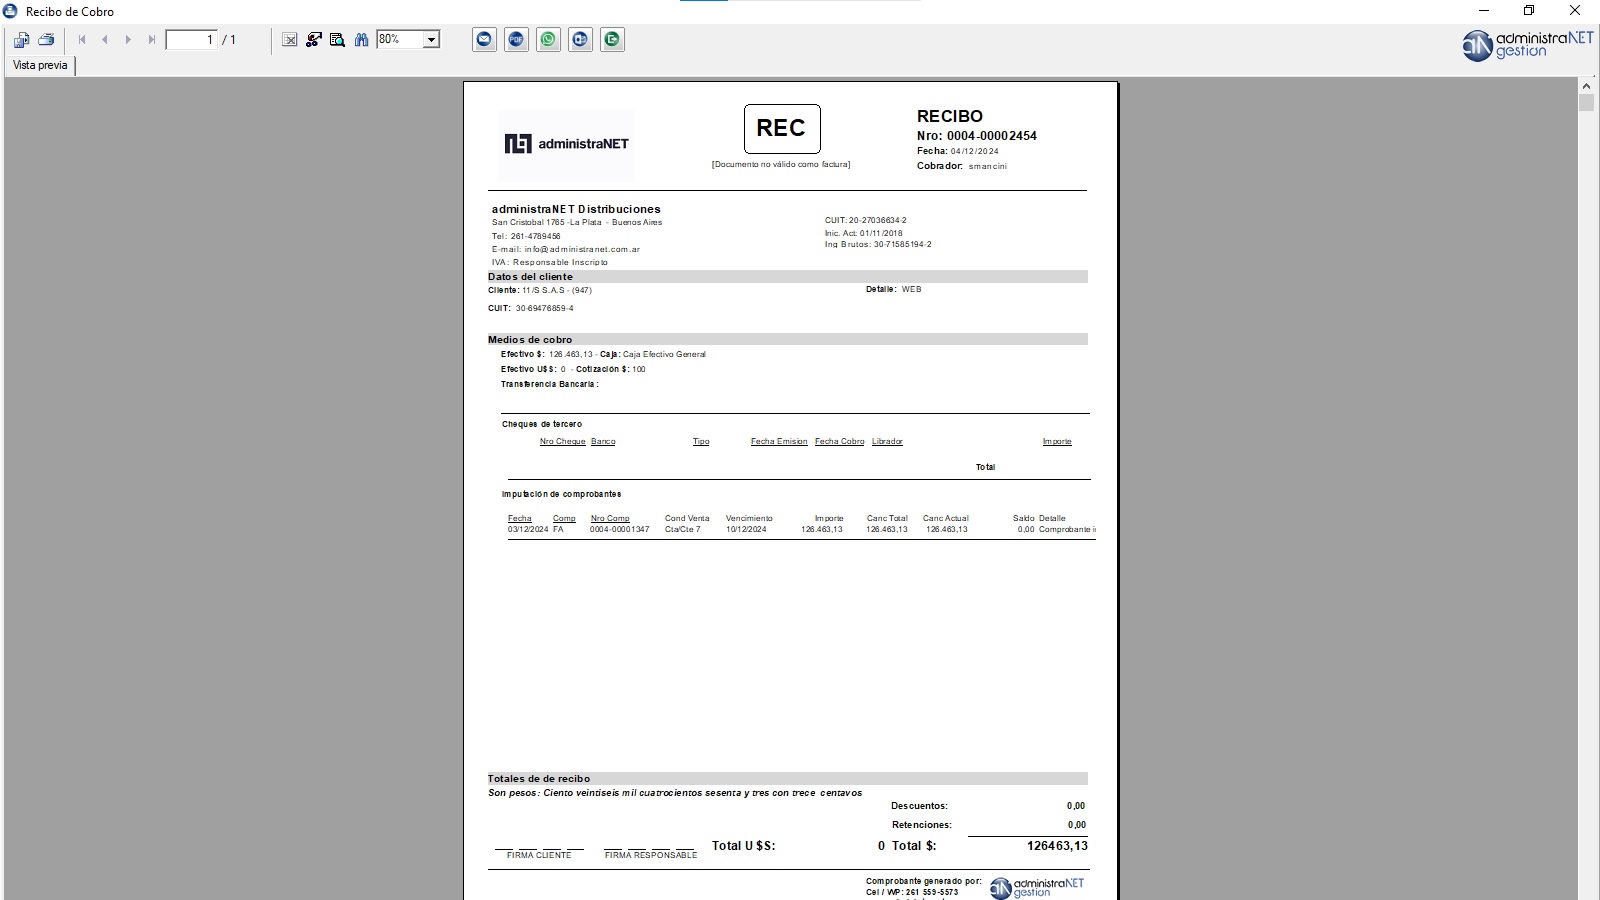Click the binoculars find text icon

click(361, 40)
